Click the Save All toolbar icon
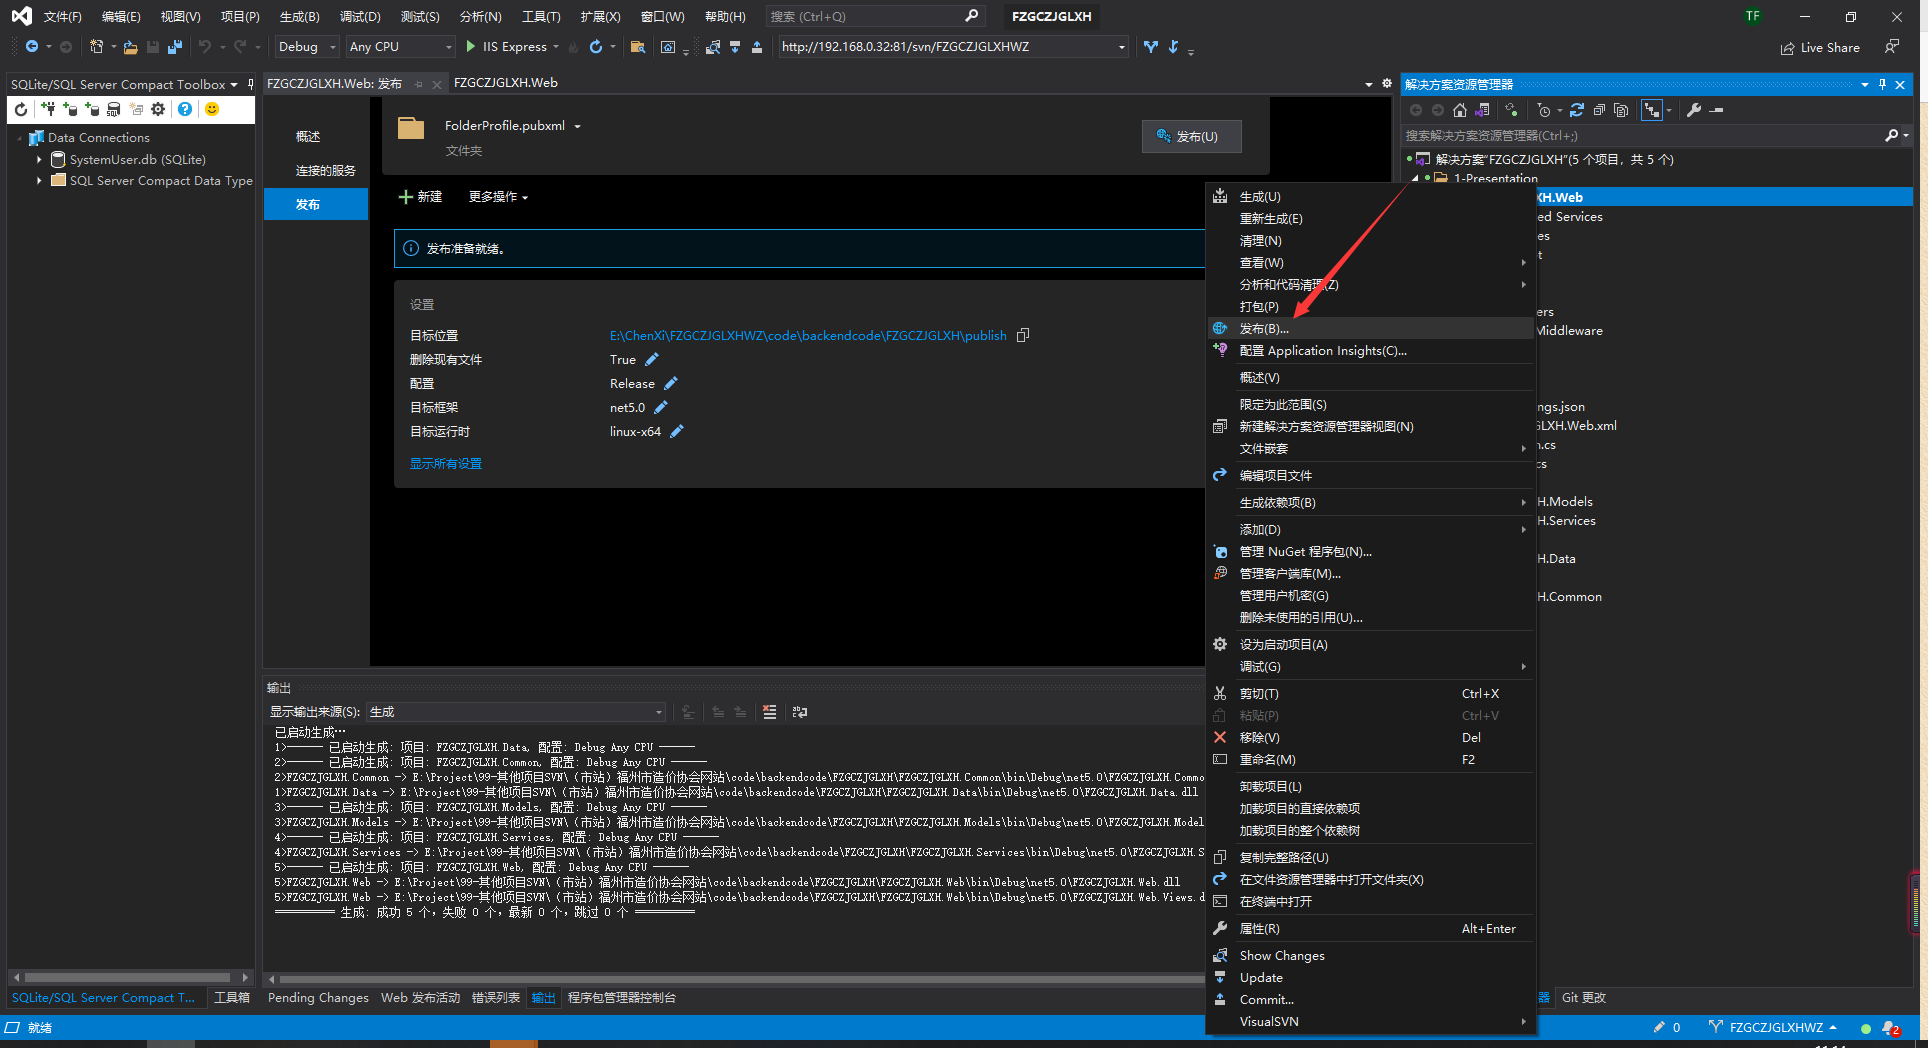 click(175, 47)
